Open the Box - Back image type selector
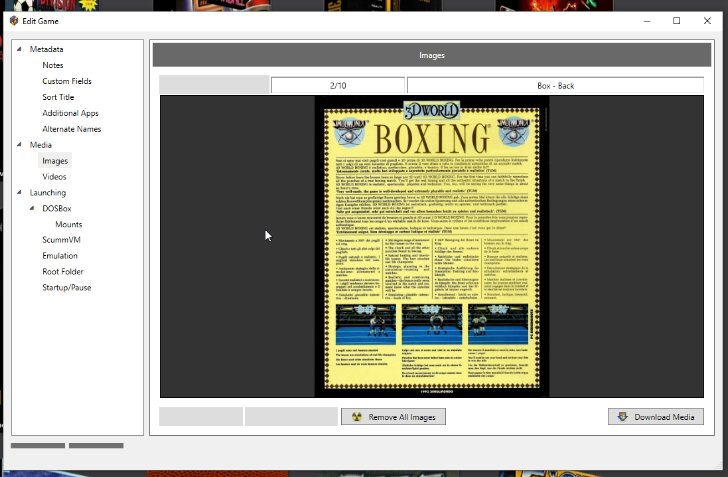Image resolution: width=728 pixels, height=477 pixels. click(555, 85)
